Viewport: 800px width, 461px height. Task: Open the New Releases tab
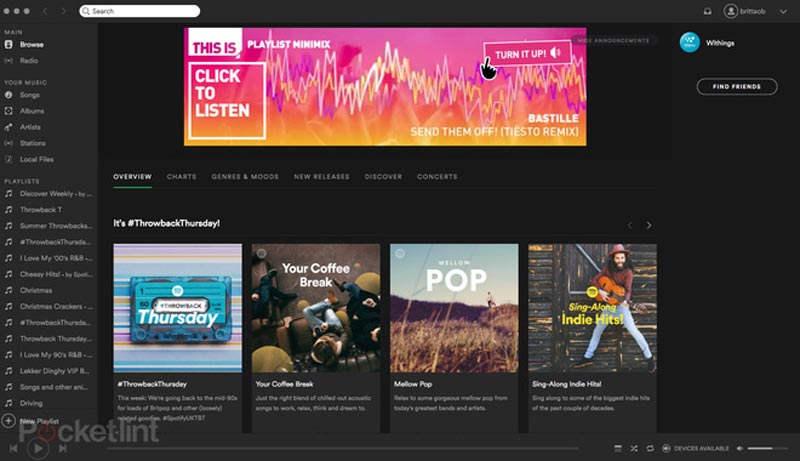click(x=321, y=177)
